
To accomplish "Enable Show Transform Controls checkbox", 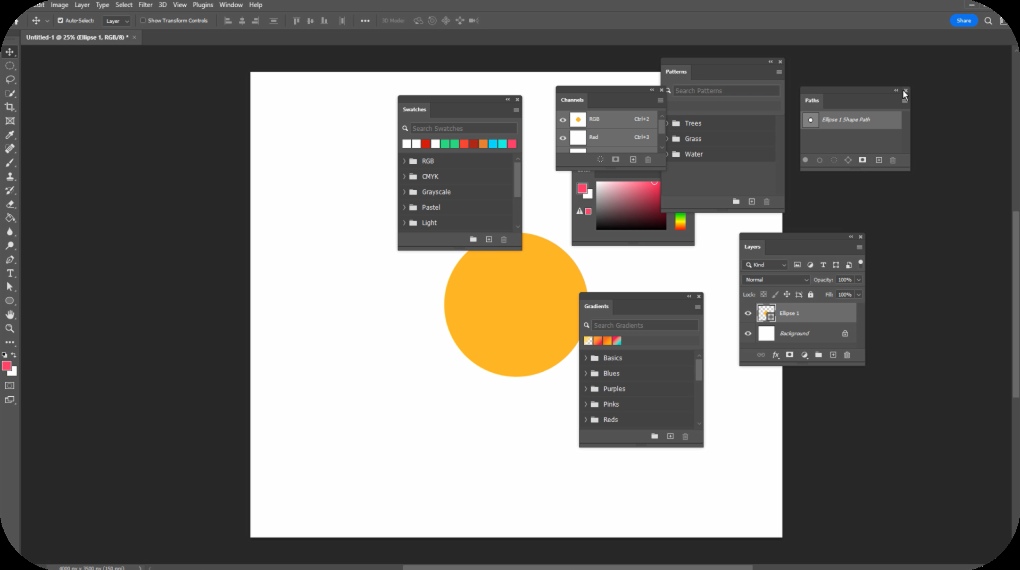I will point(143,20).
